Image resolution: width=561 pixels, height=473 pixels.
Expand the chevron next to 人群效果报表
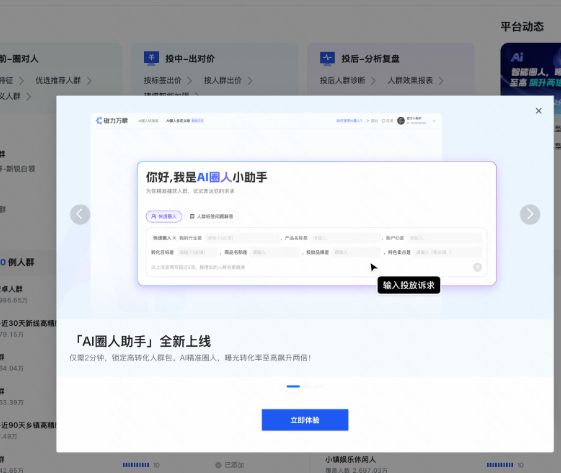(441, 81)
